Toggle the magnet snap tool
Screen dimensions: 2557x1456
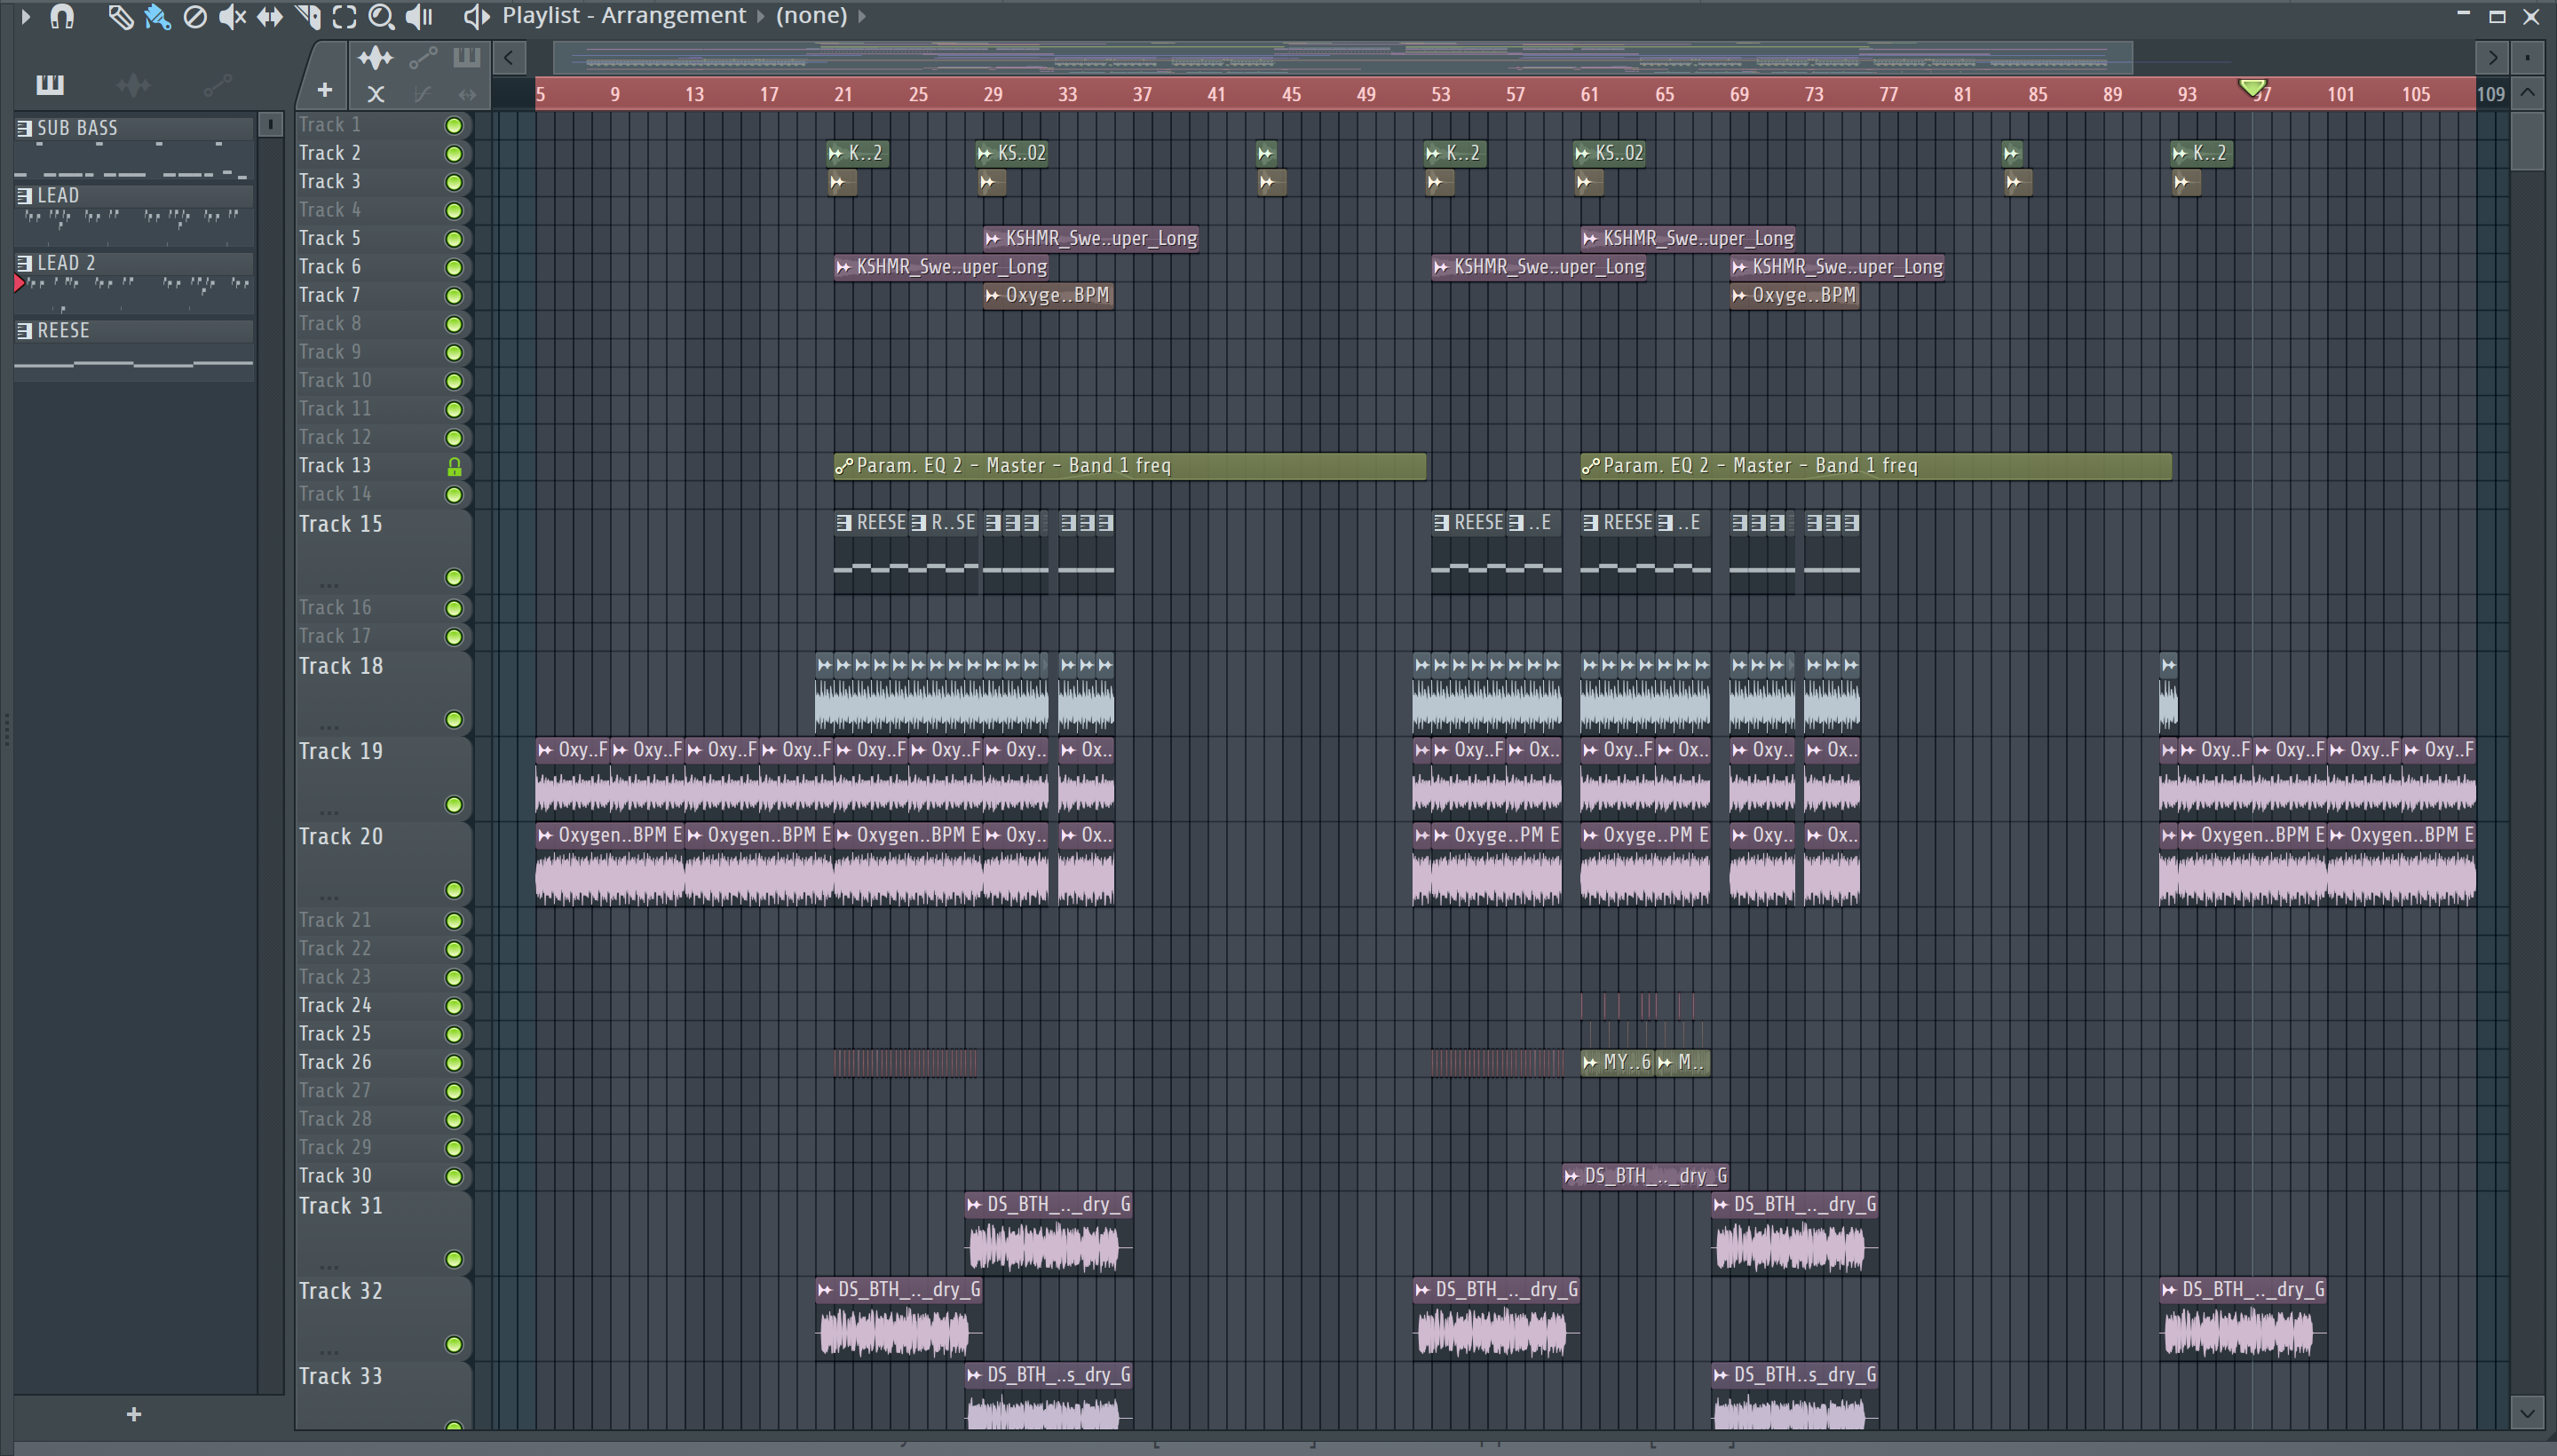pos(62,16)
